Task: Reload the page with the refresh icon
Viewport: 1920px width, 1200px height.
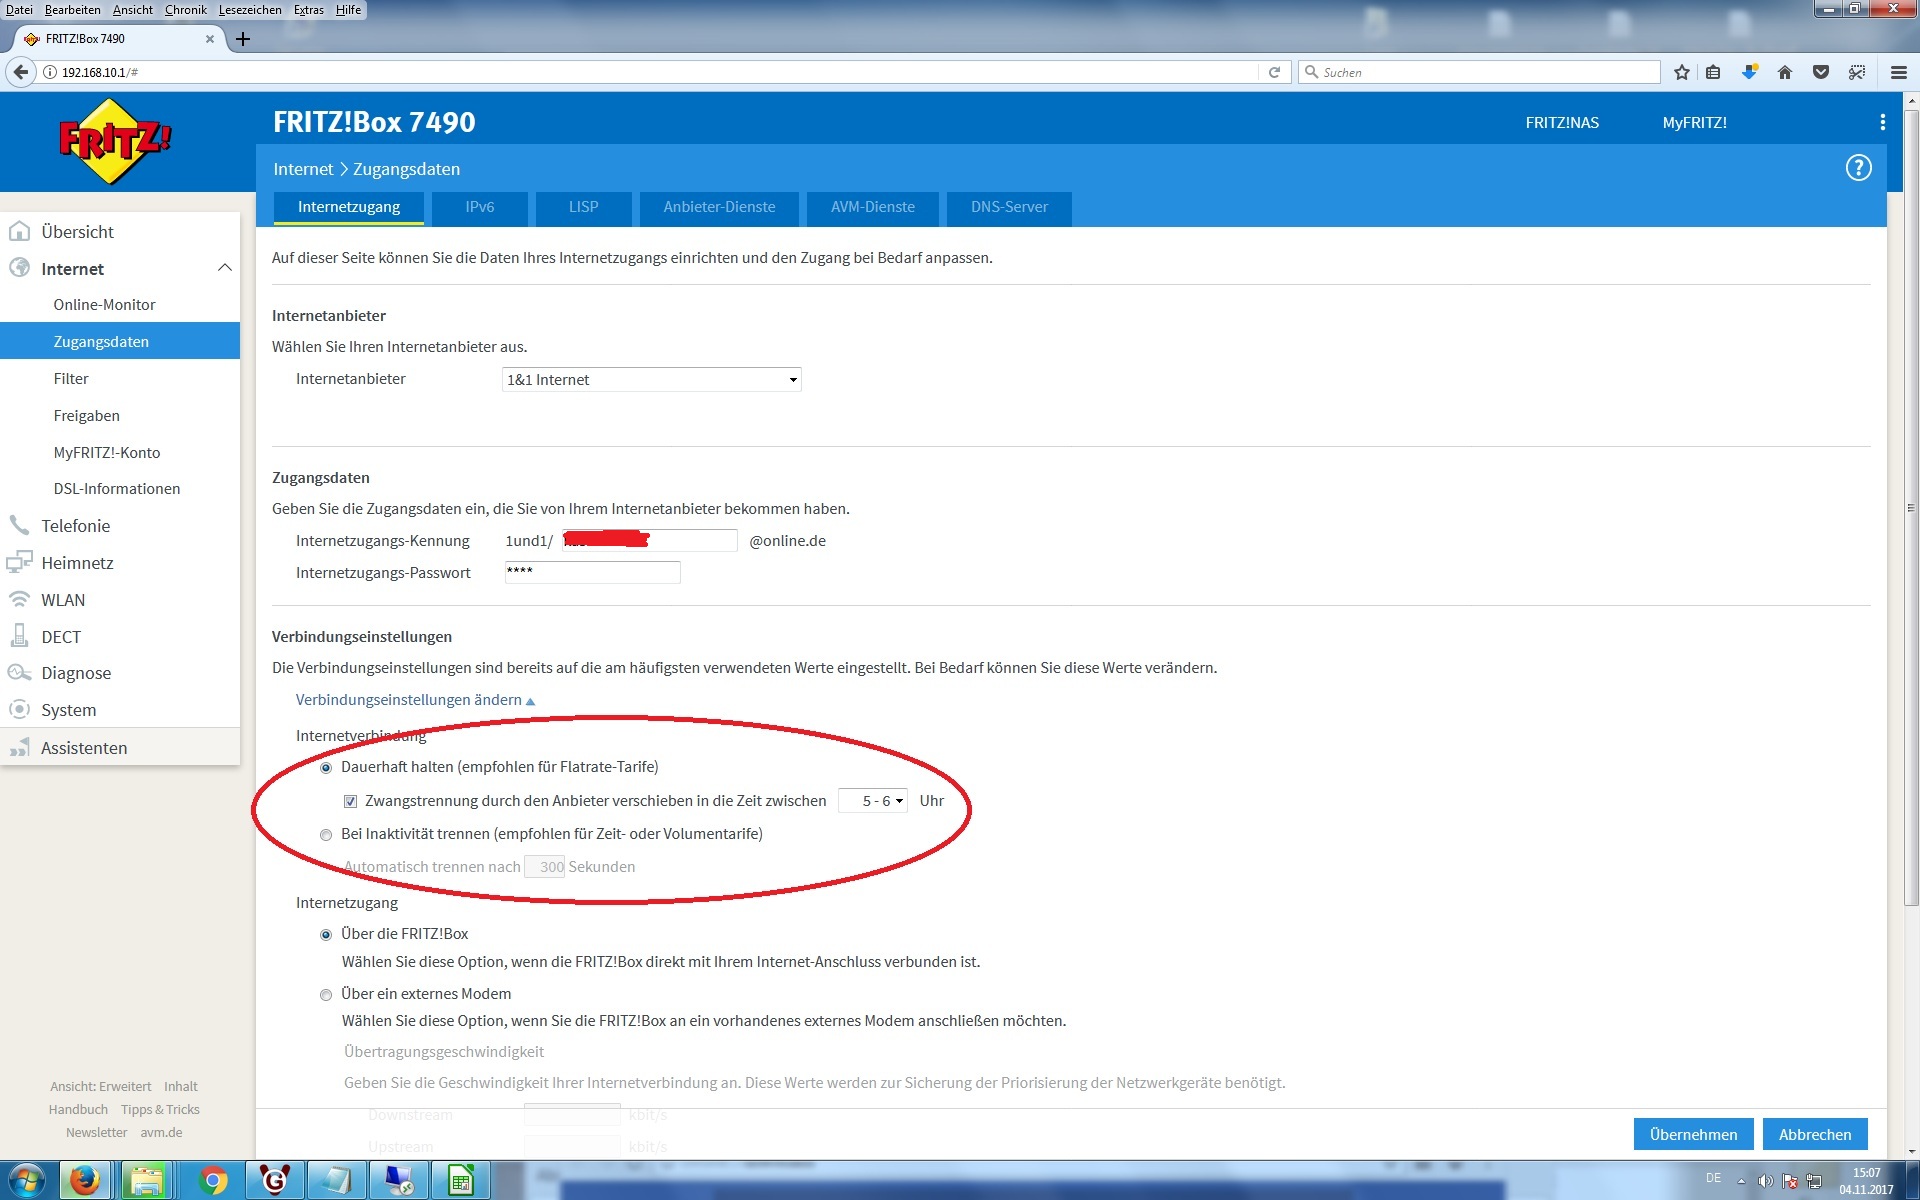Action: [x=1274, y=72]
